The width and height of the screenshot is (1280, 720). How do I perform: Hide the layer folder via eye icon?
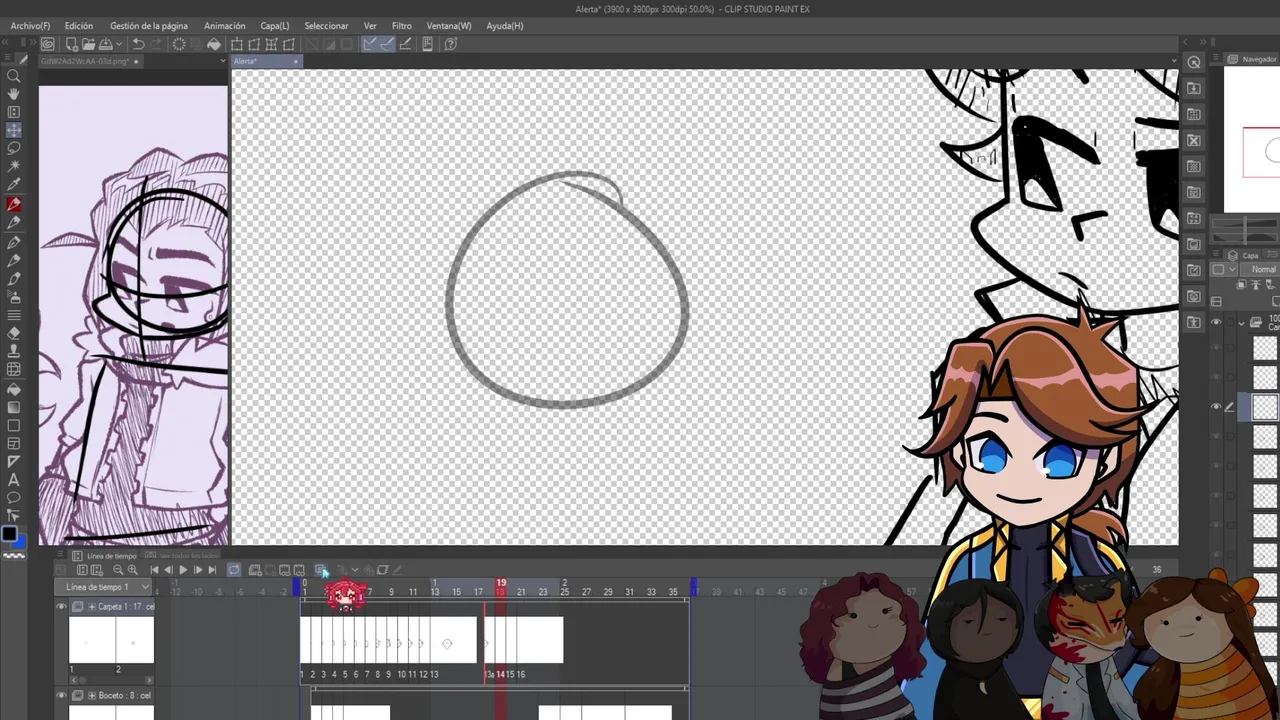coord(1216,322)
